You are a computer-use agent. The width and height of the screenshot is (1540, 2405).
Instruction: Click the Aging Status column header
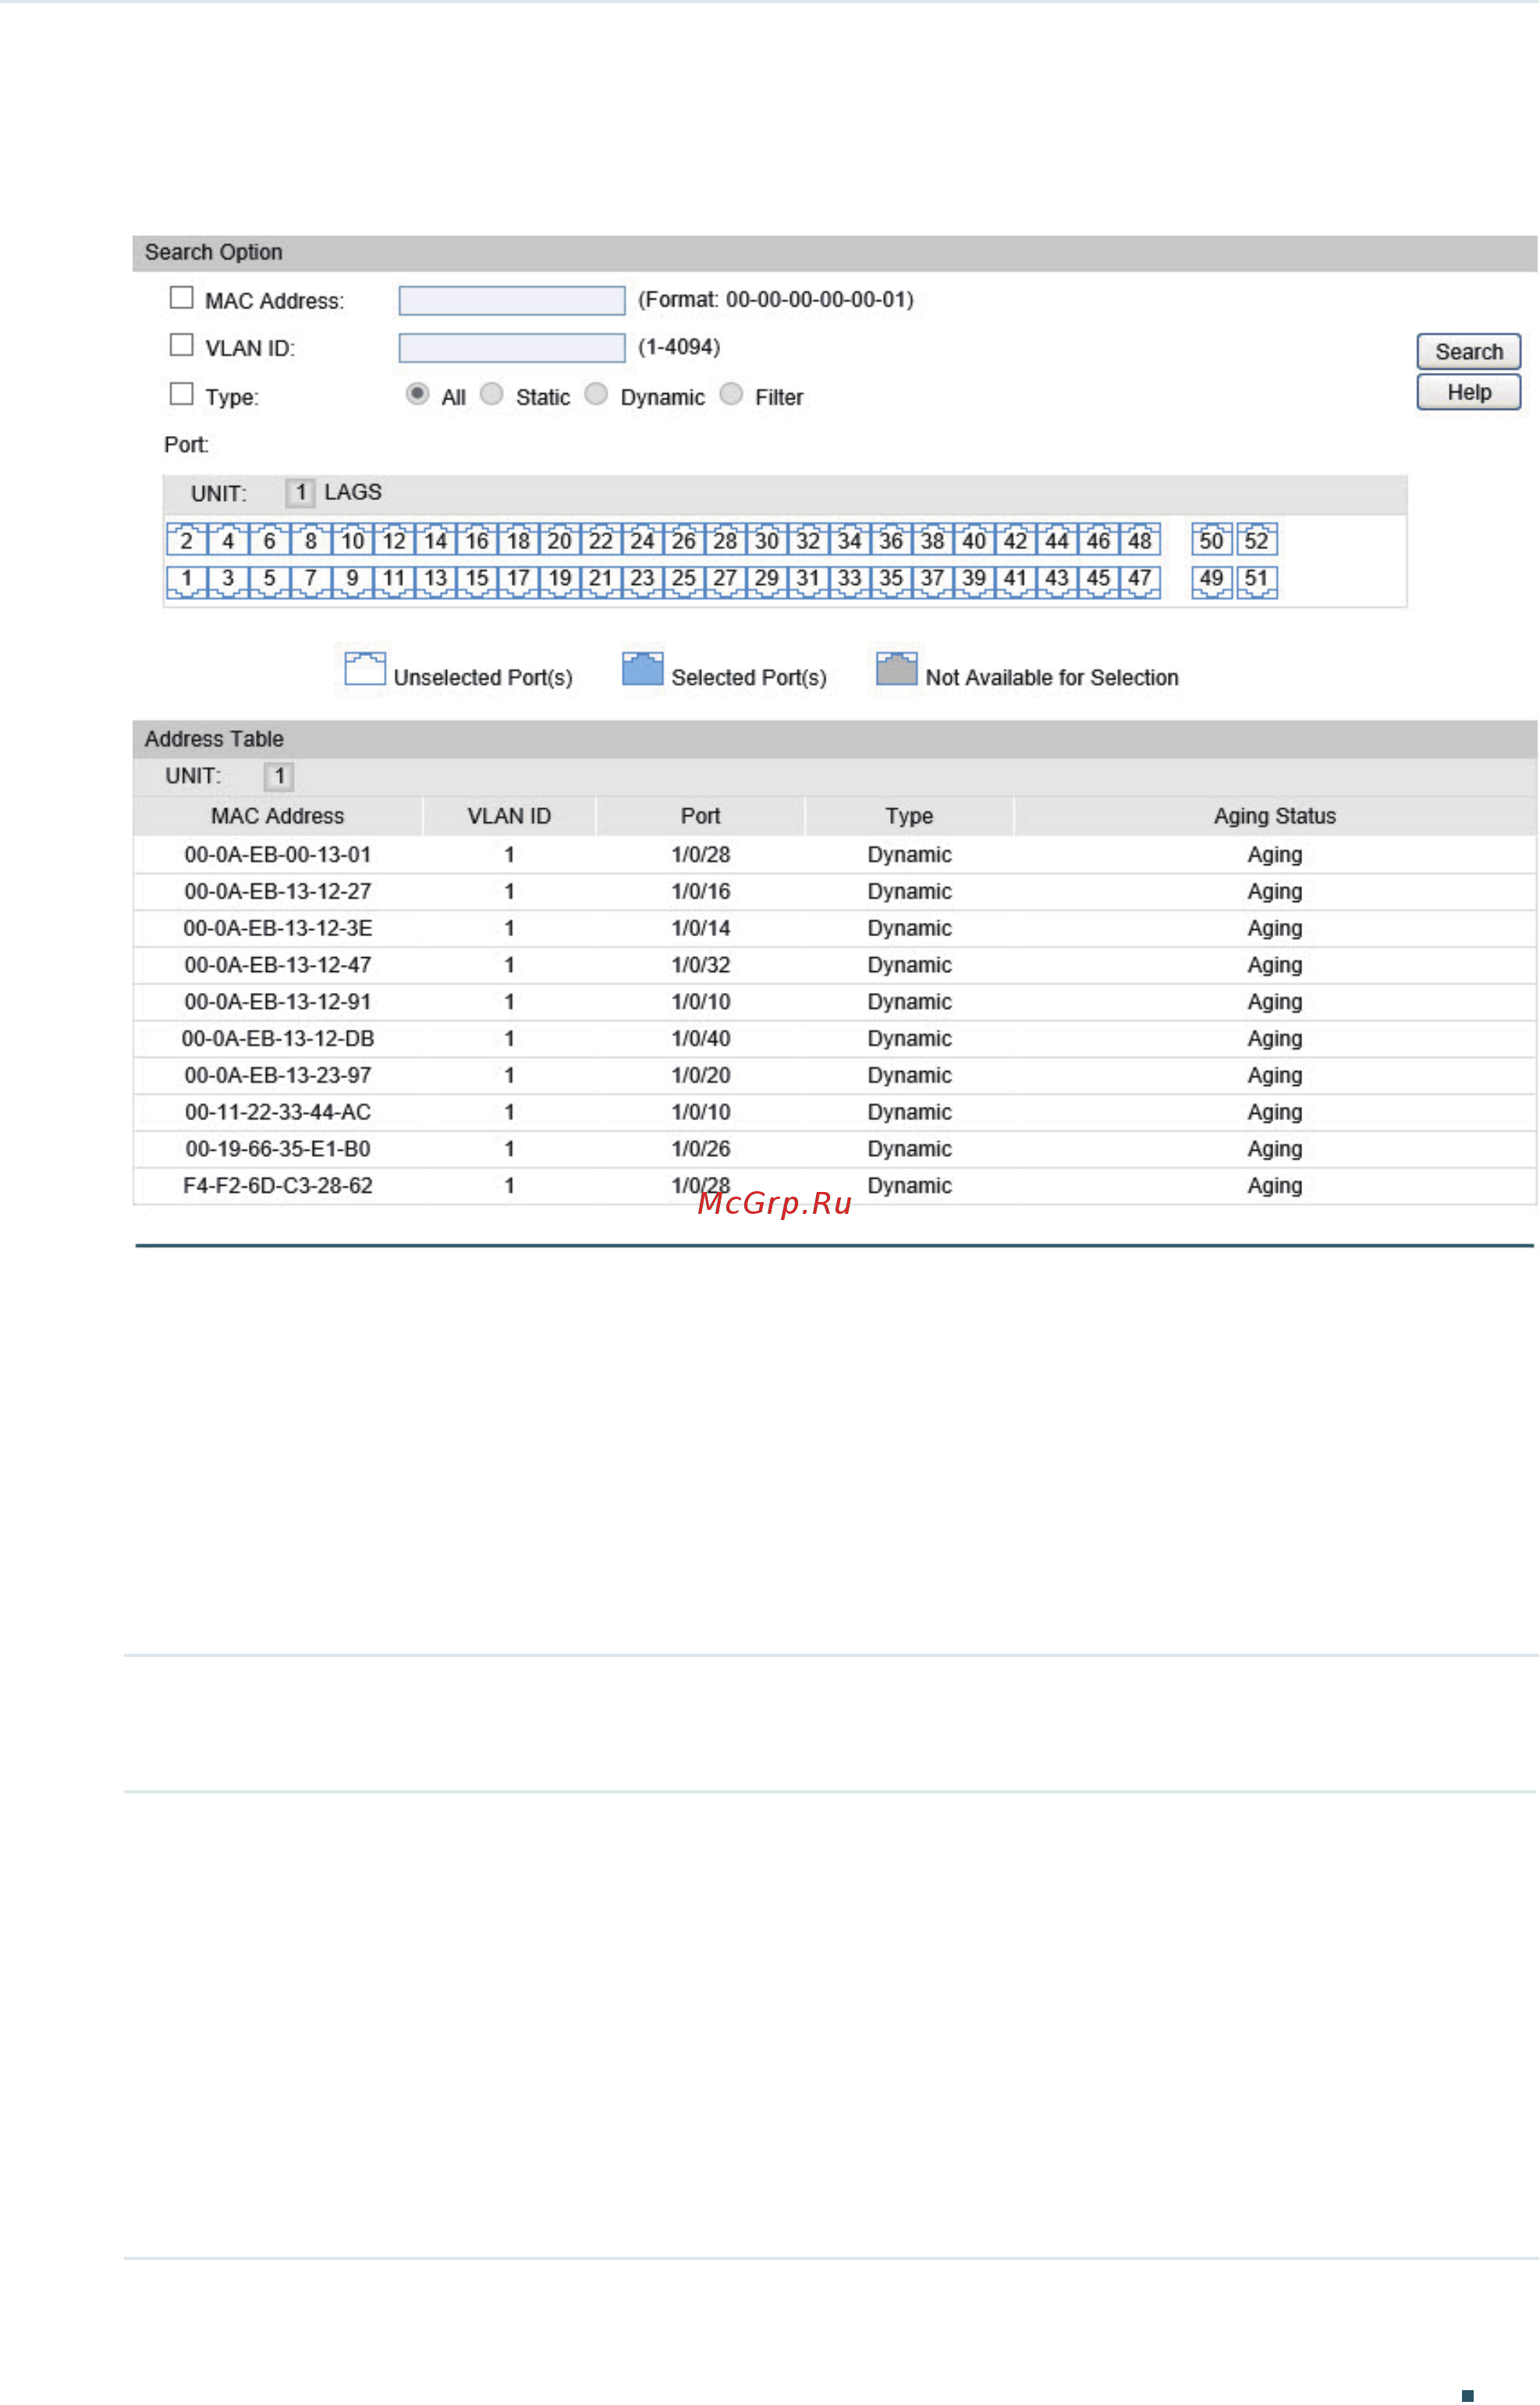click(1276, 816)
